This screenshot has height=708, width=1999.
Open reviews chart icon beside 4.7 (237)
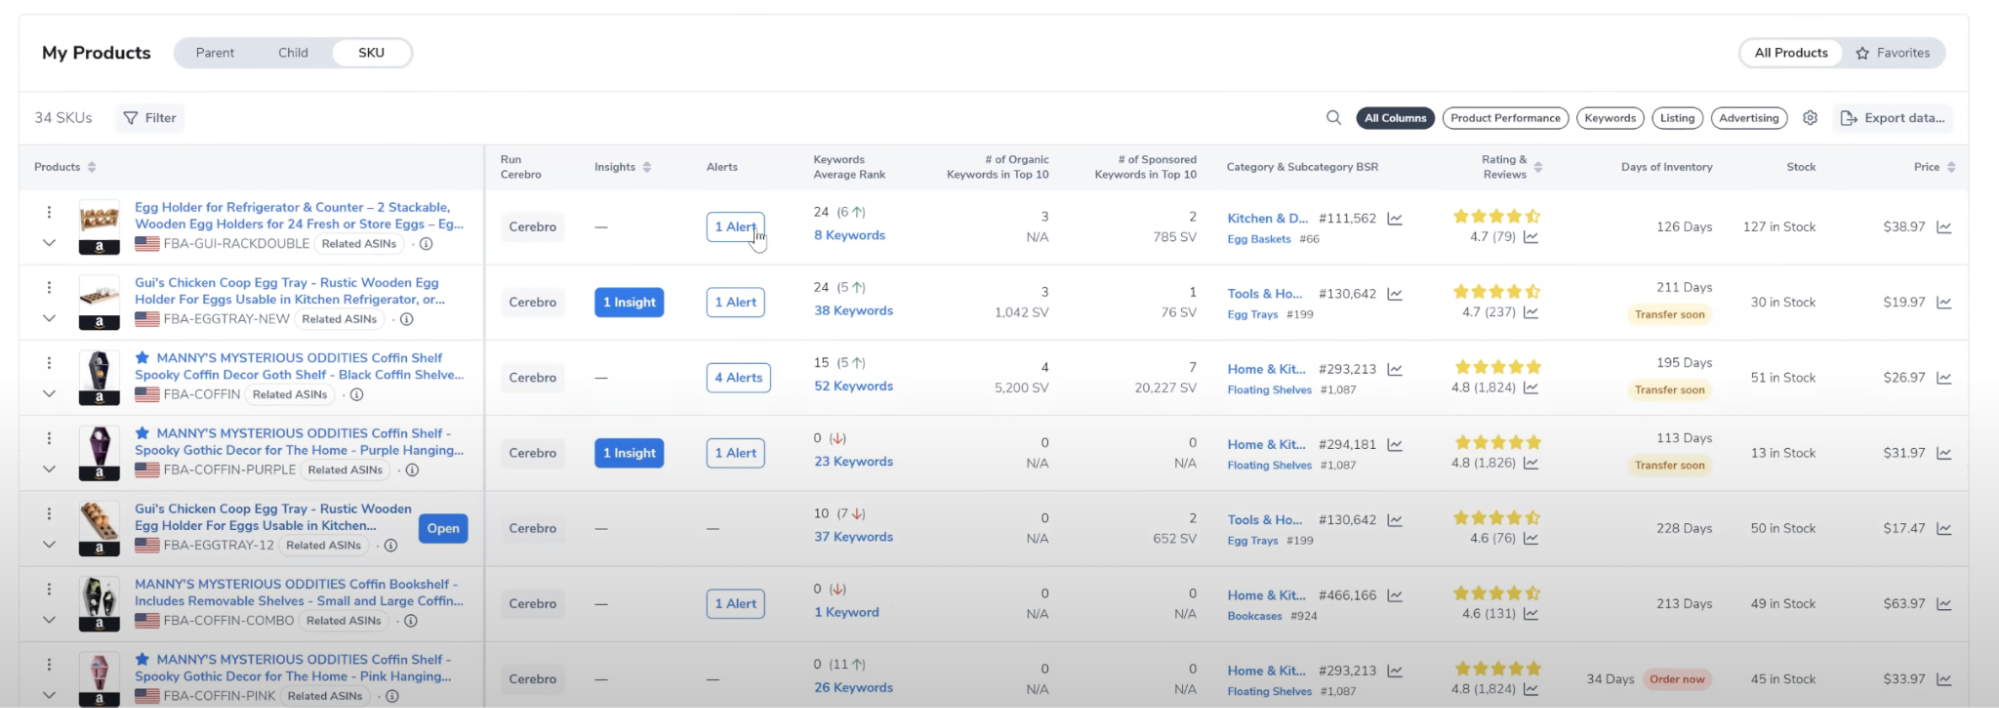point(1531,312)
